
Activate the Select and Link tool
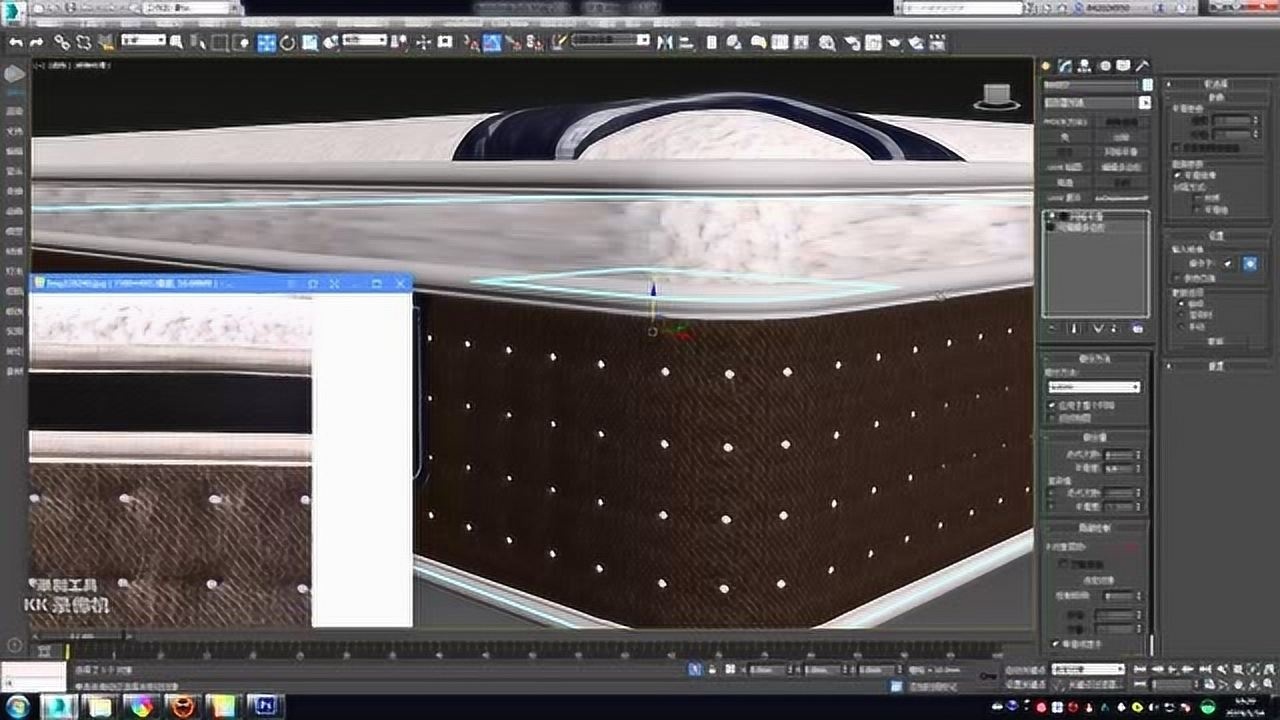62,42
